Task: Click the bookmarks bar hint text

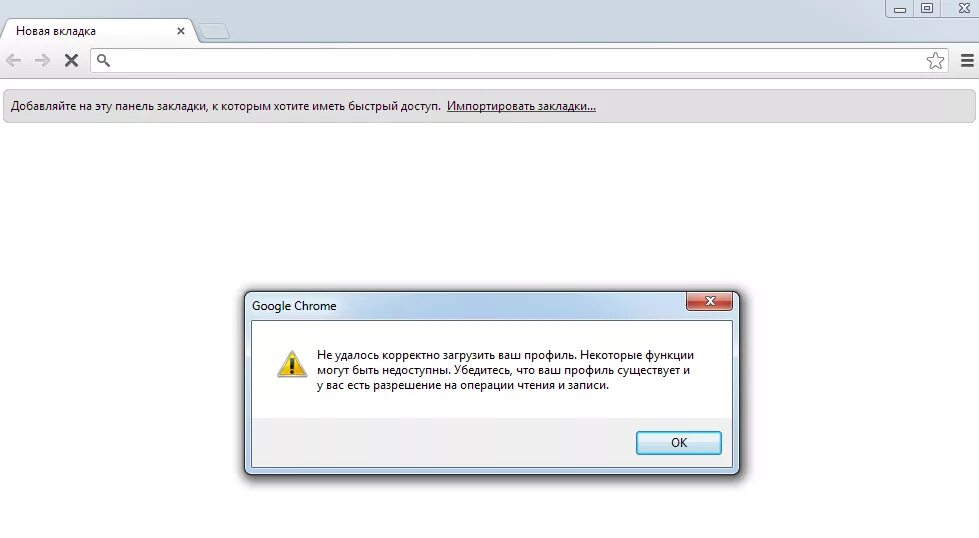Action: pyautogui.click(x=225, y=106)
